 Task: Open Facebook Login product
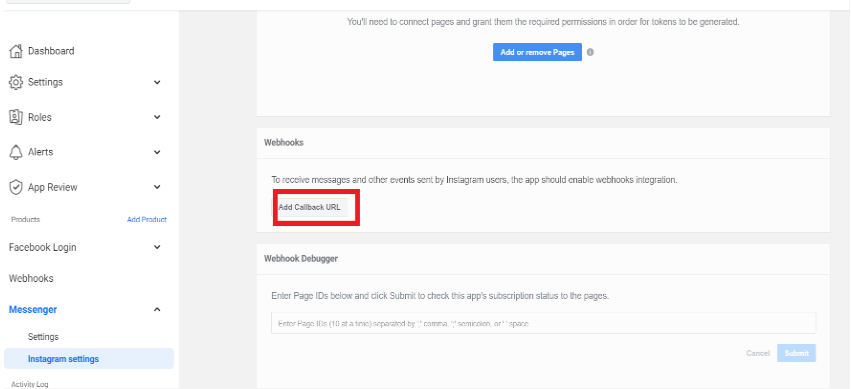coord(42,247)
